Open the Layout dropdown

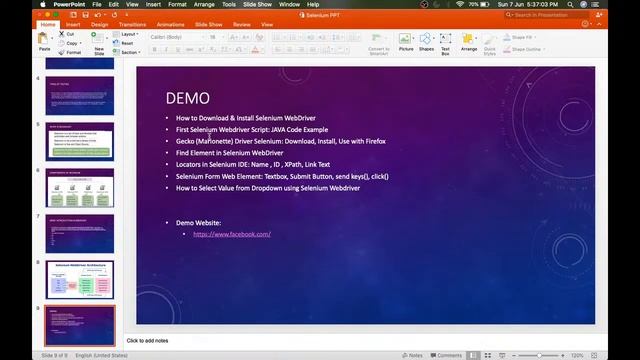(126, 34)
